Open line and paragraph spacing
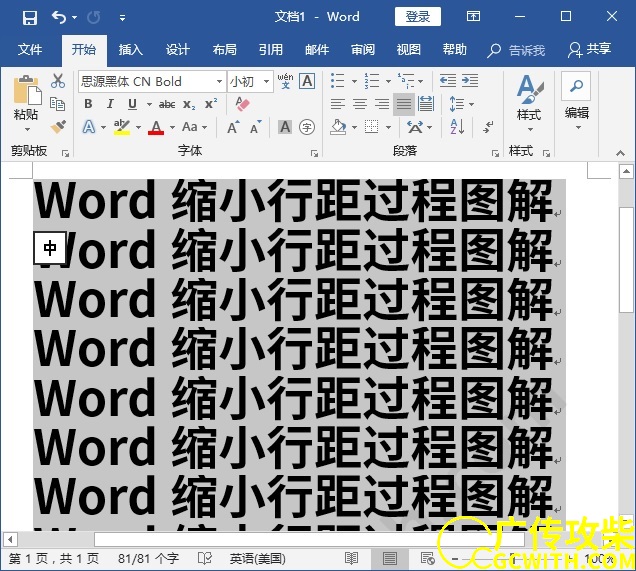 [x=458, y=104]
